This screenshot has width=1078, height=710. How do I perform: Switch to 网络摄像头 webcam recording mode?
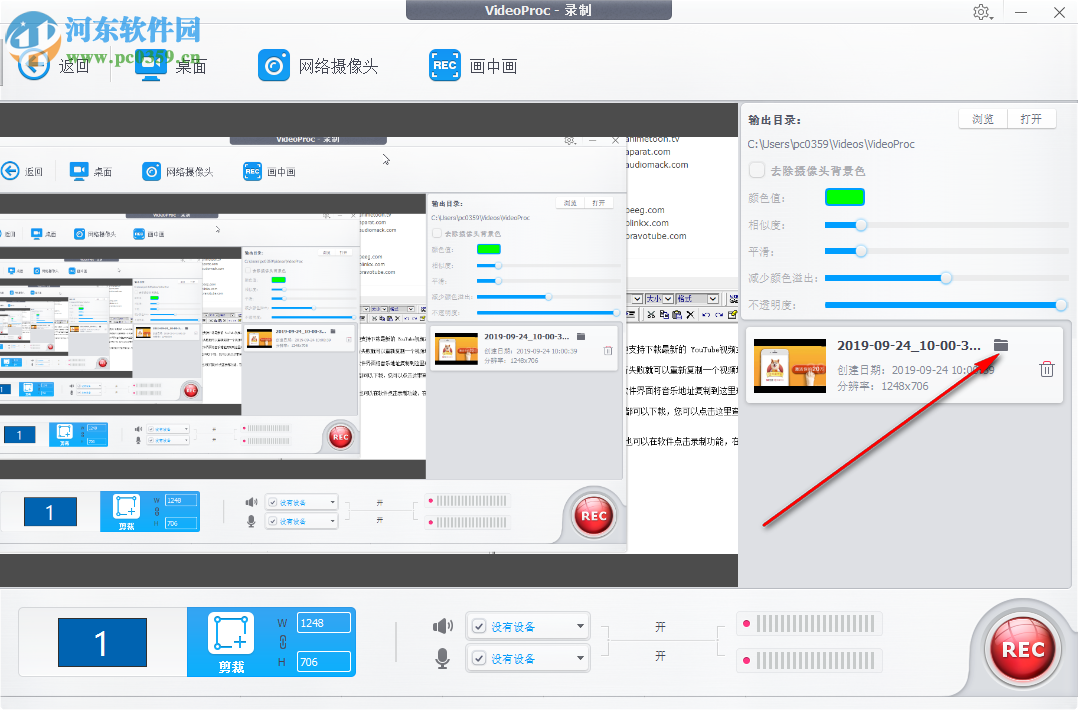274,65
